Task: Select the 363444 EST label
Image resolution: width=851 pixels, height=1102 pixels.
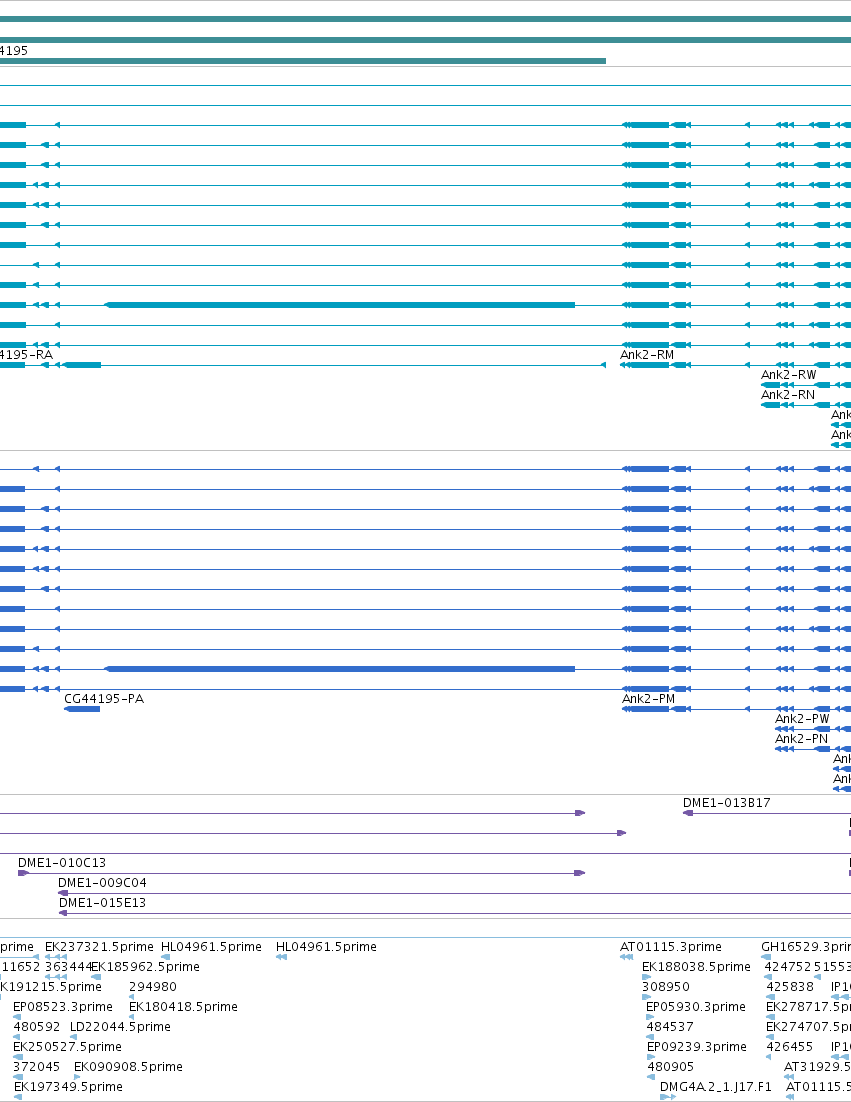Action: tap(68, 967)
